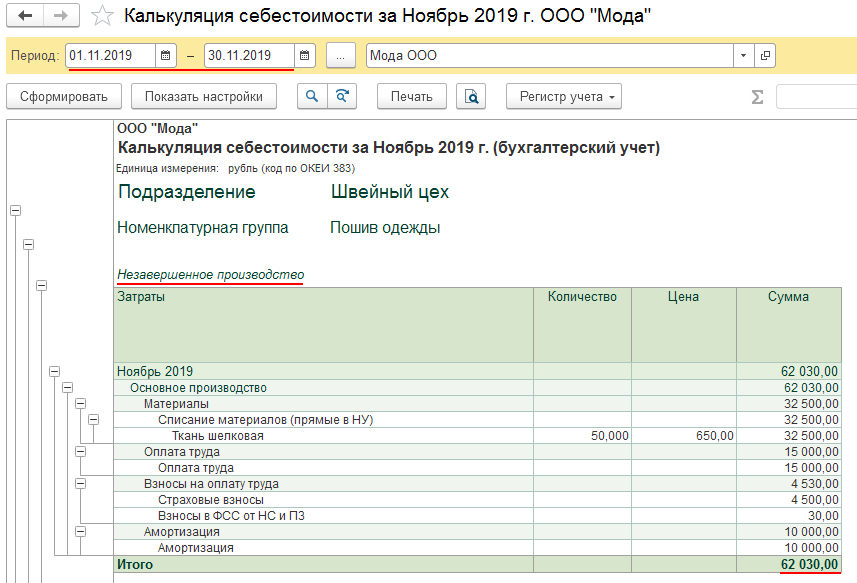Collapse the Взносы на оплату труда group
The width and height of the screenshot is (857, 583).
click(81, 484)
